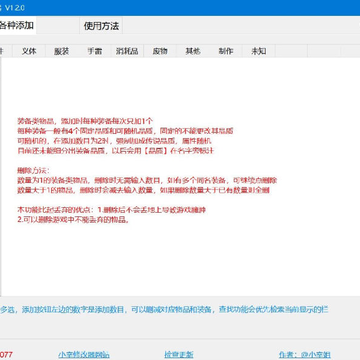
Task: Click the line starting with 2.可以删除游戏中
Action: pyautogui.click(x=73, y=220)
